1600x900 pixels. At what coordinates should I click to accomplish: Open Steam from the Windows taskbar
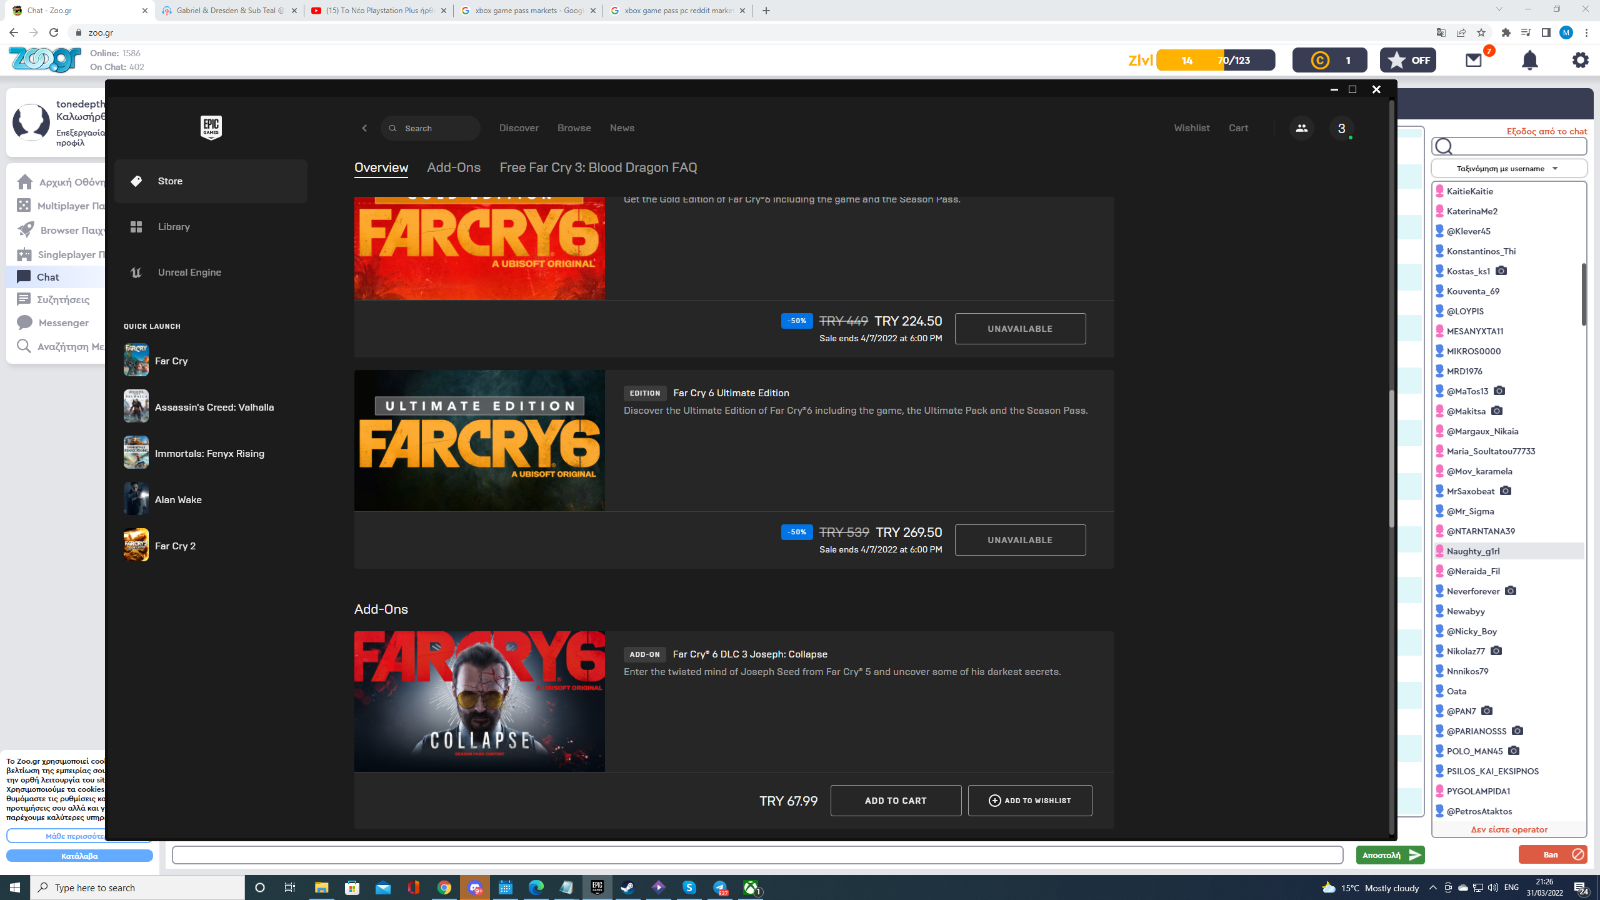click(x=627, y=887)
